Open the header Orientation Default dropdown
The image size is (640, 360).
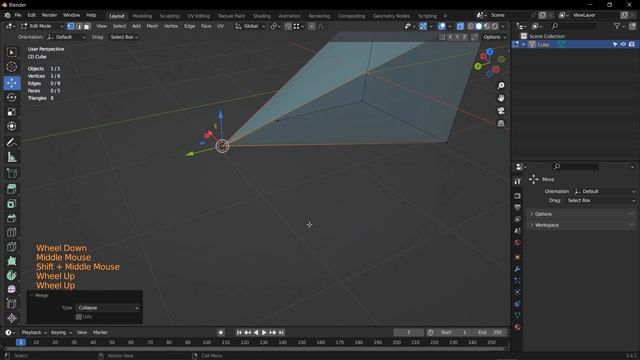(66, 37)
